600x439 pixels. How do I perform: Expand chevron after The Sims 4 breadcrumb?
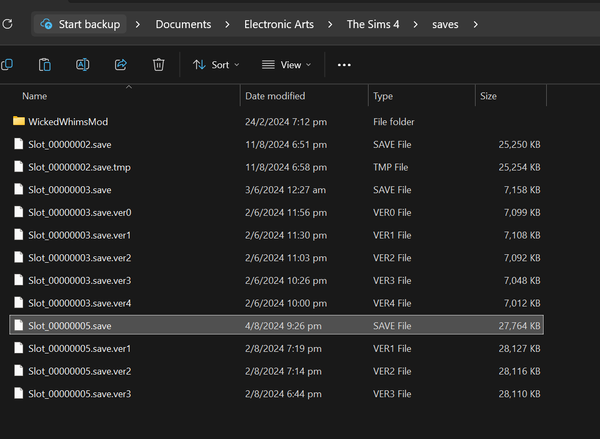415,24
